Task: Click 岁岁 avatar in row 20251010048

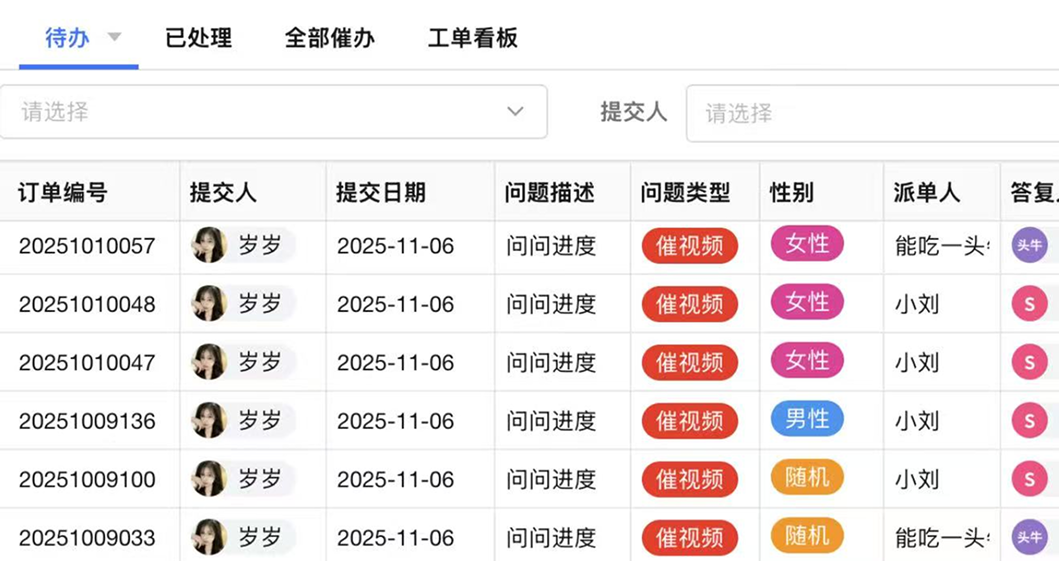Action: [209, 303]
